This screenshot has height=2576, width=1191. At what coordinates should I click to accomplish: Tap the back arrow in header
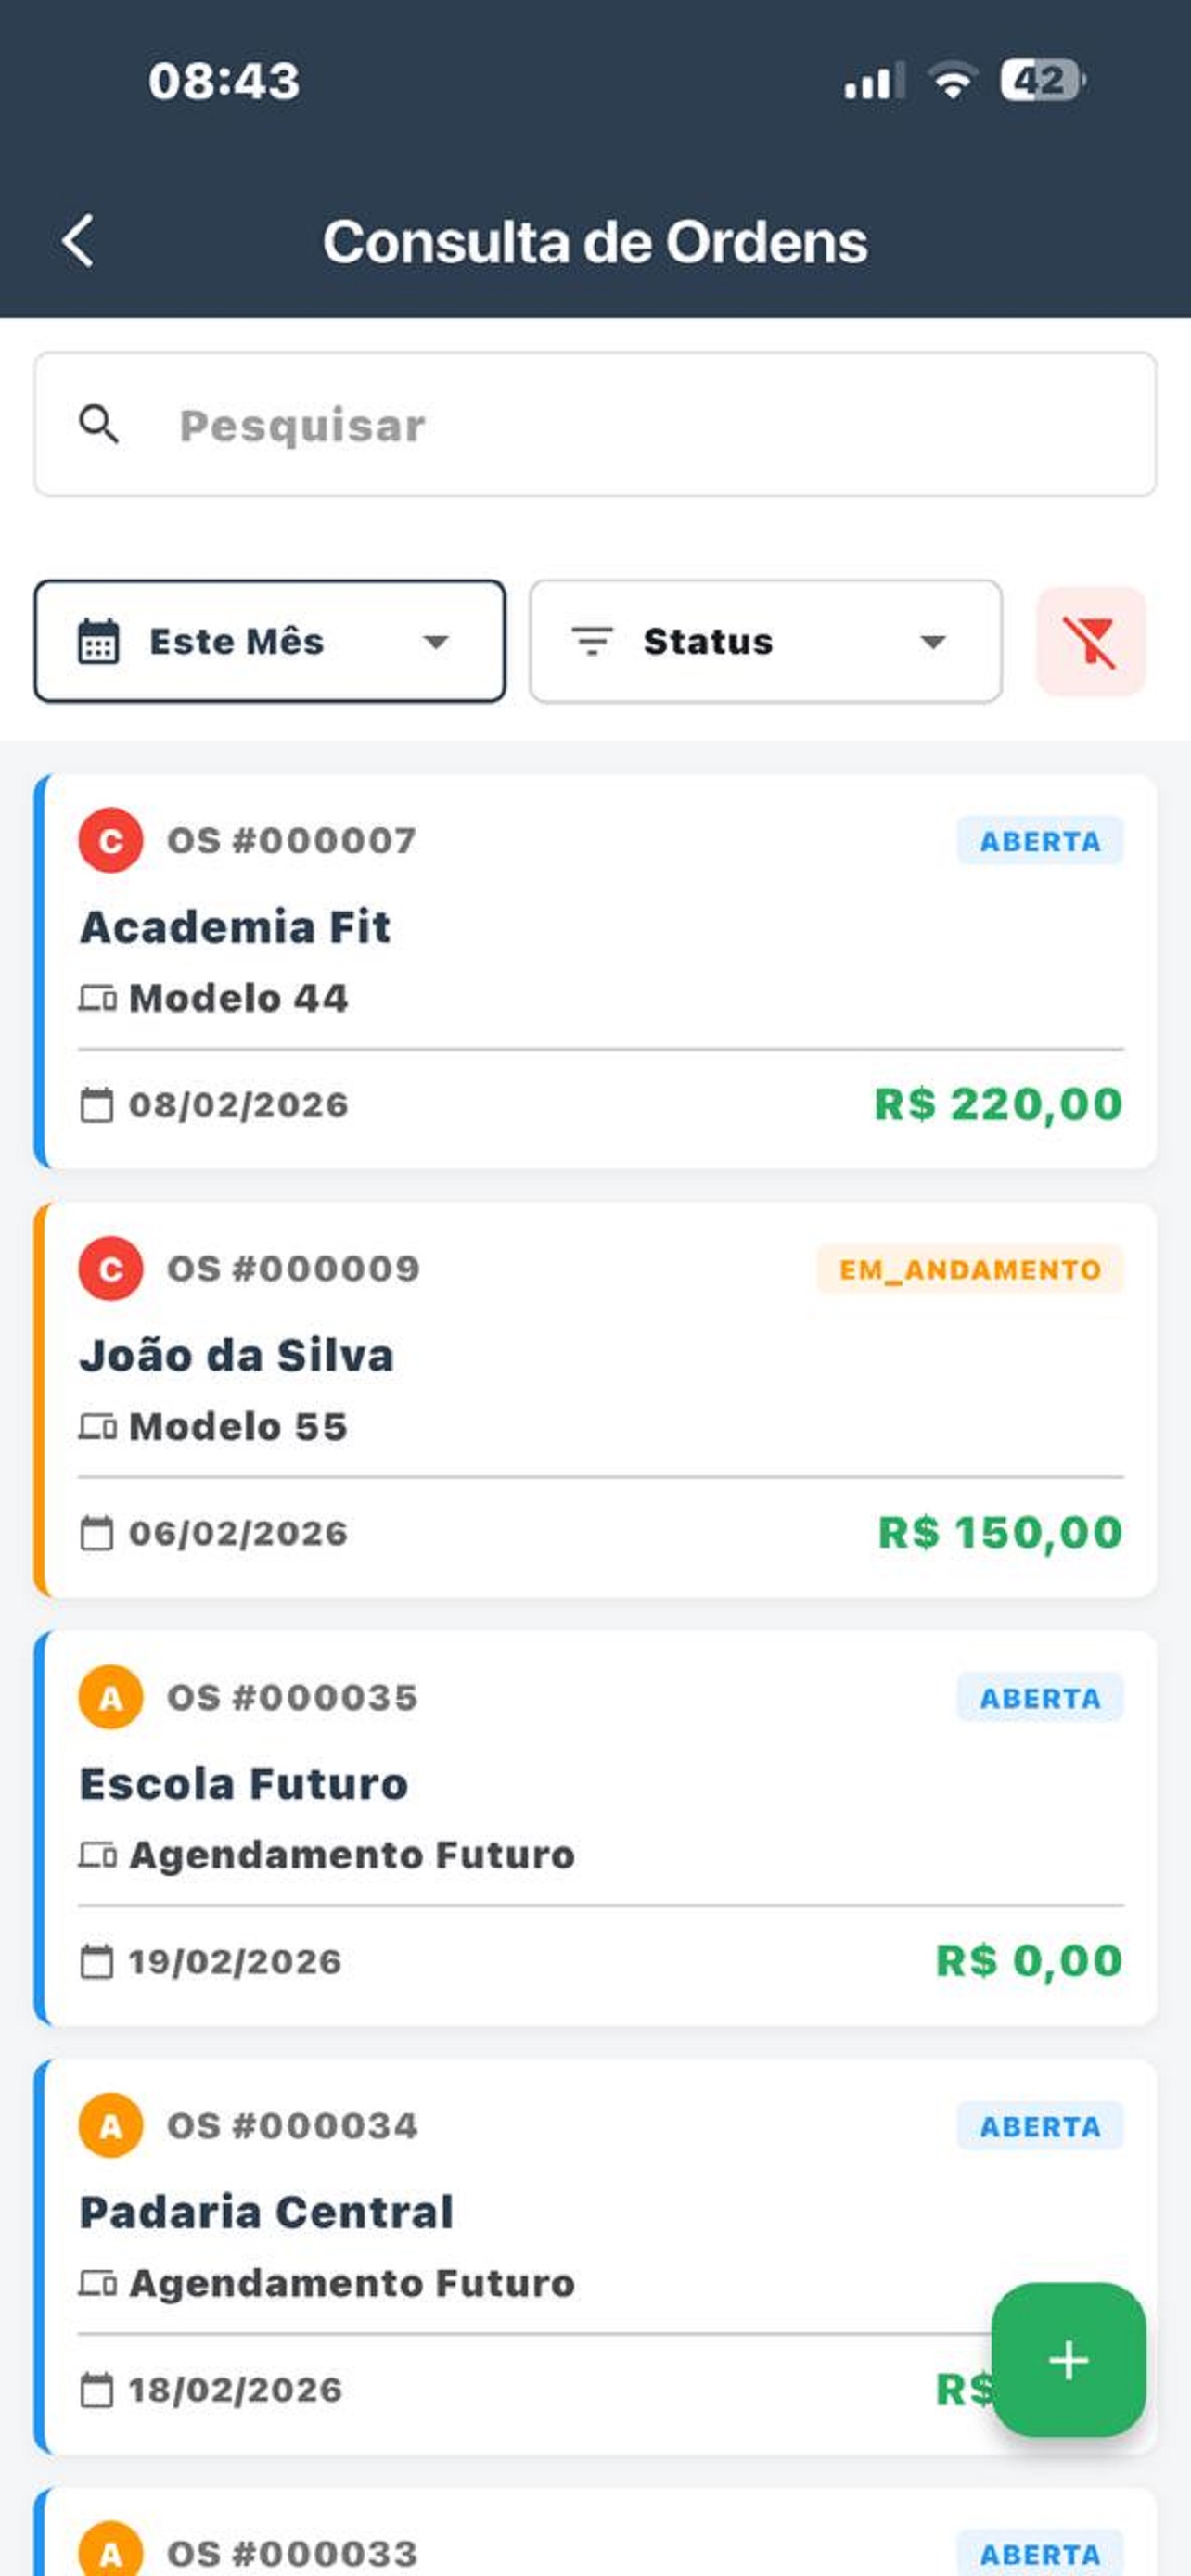point(78,241)
